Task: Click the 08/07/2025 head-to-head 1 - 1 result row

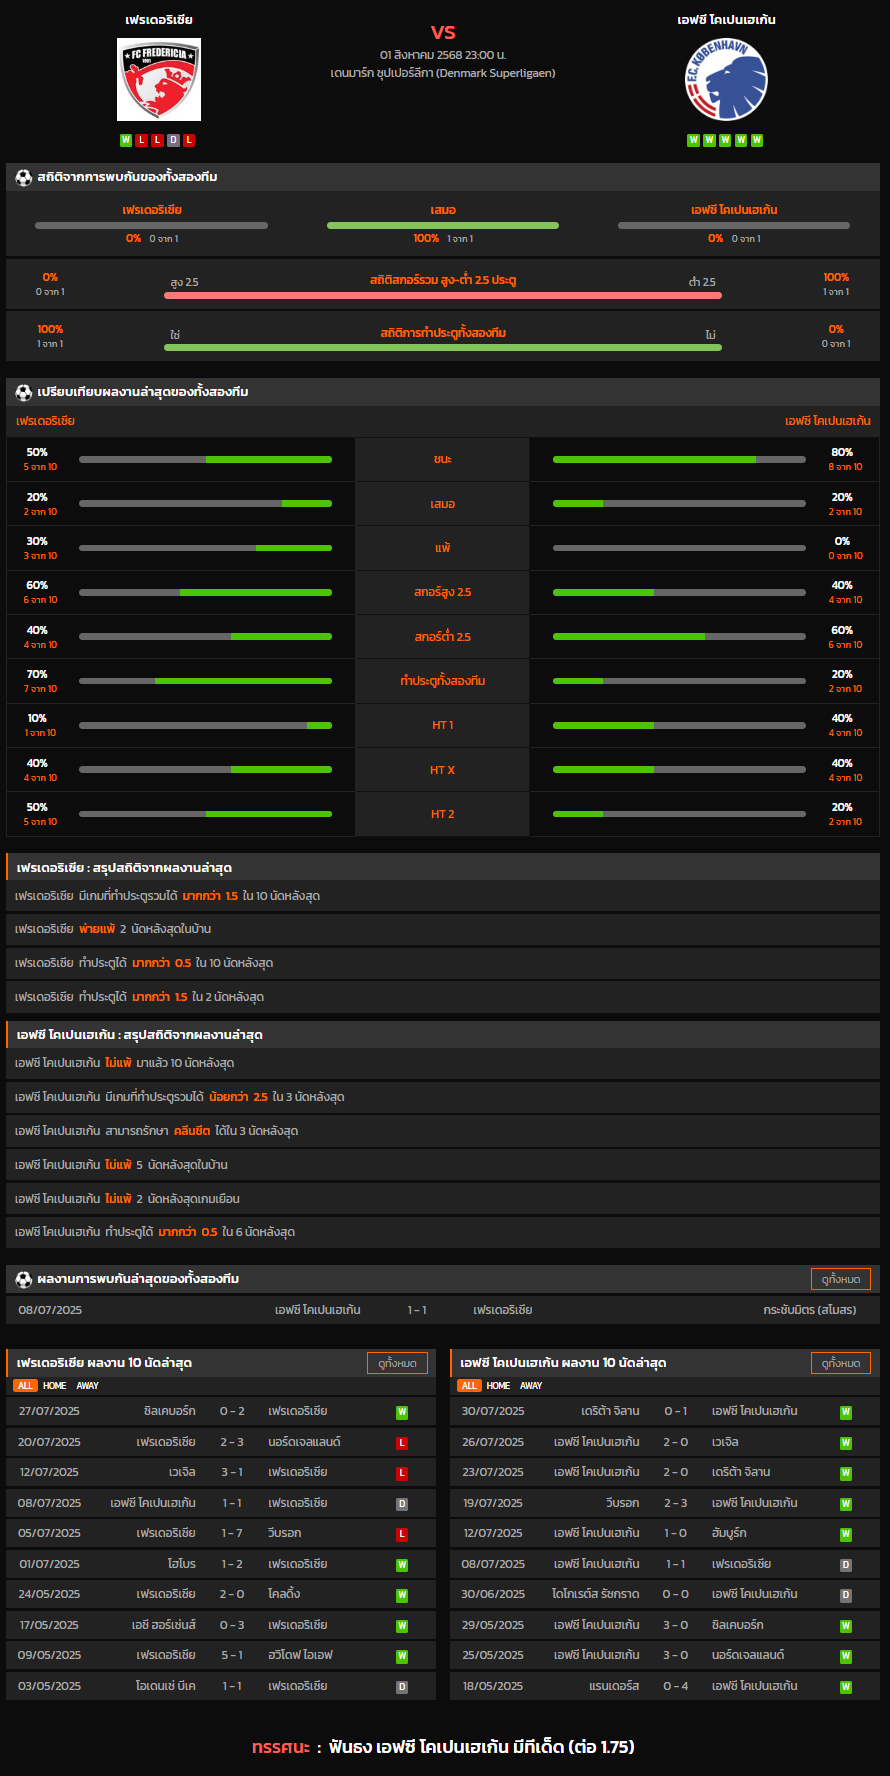Action: pyautogui.click(x=443, y=1310)
